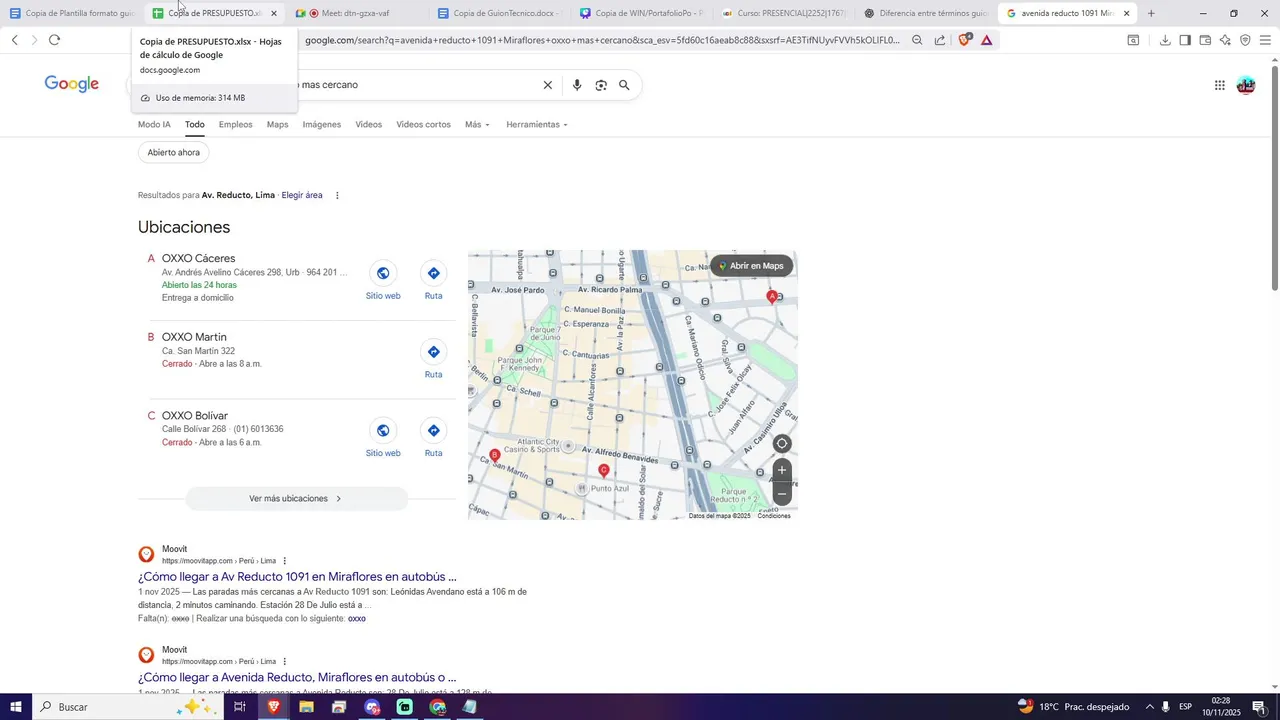Image resolution: width=1280 pixels, height=720 pixels.
Task: Click map pin B marker
Action: 495,456
